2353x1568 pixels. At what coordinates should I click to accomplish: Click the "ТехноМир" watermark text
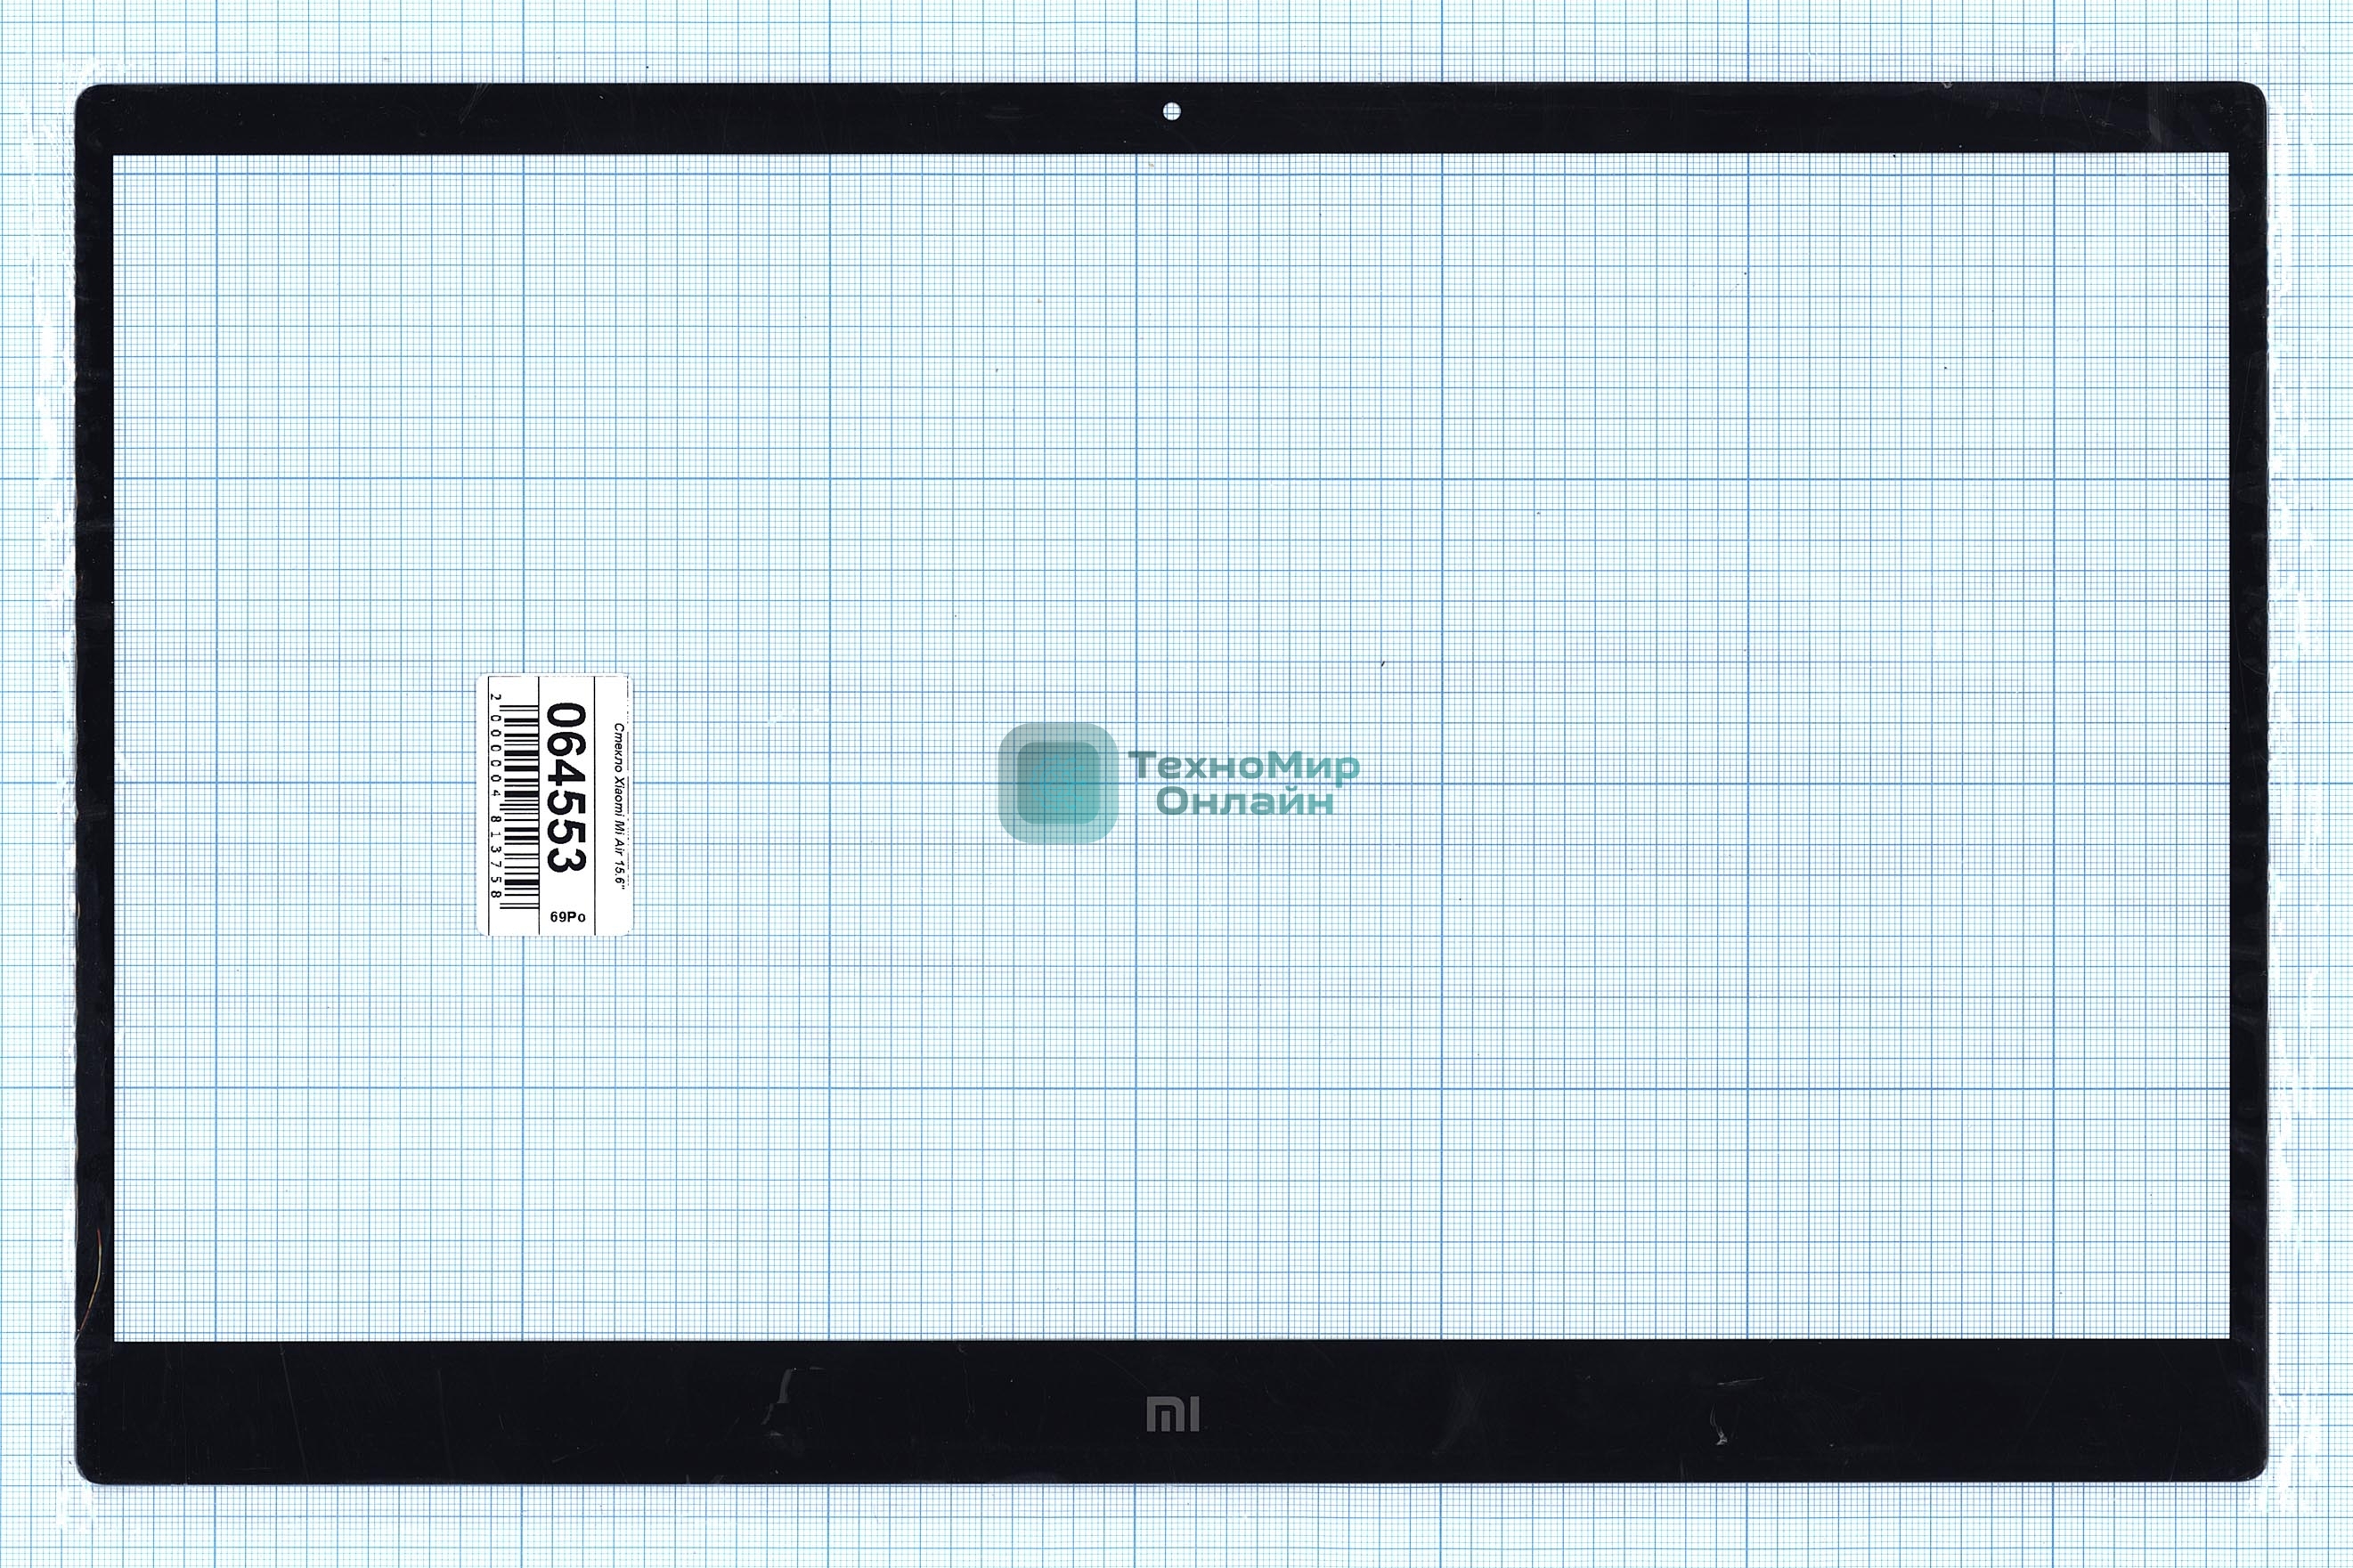(x=1244, y=766)
